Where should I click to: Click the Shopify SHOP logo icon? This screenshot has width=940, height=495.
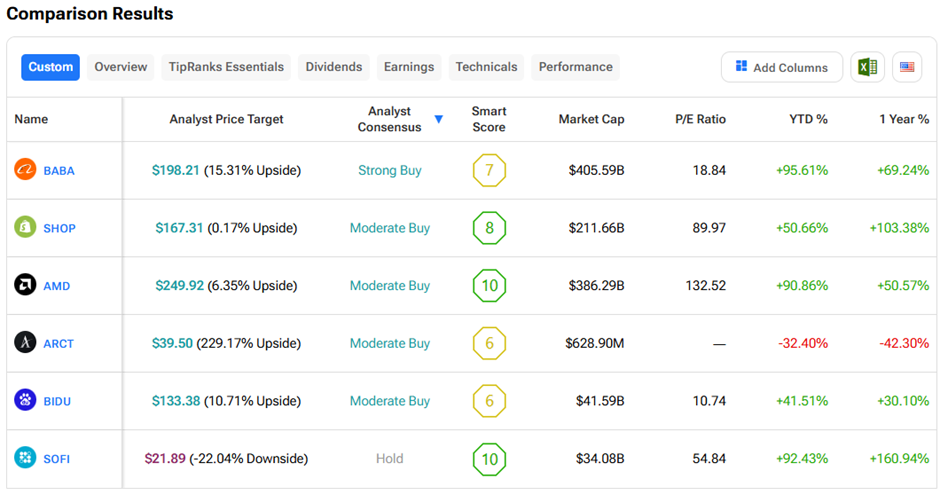[x=25, y=228]
